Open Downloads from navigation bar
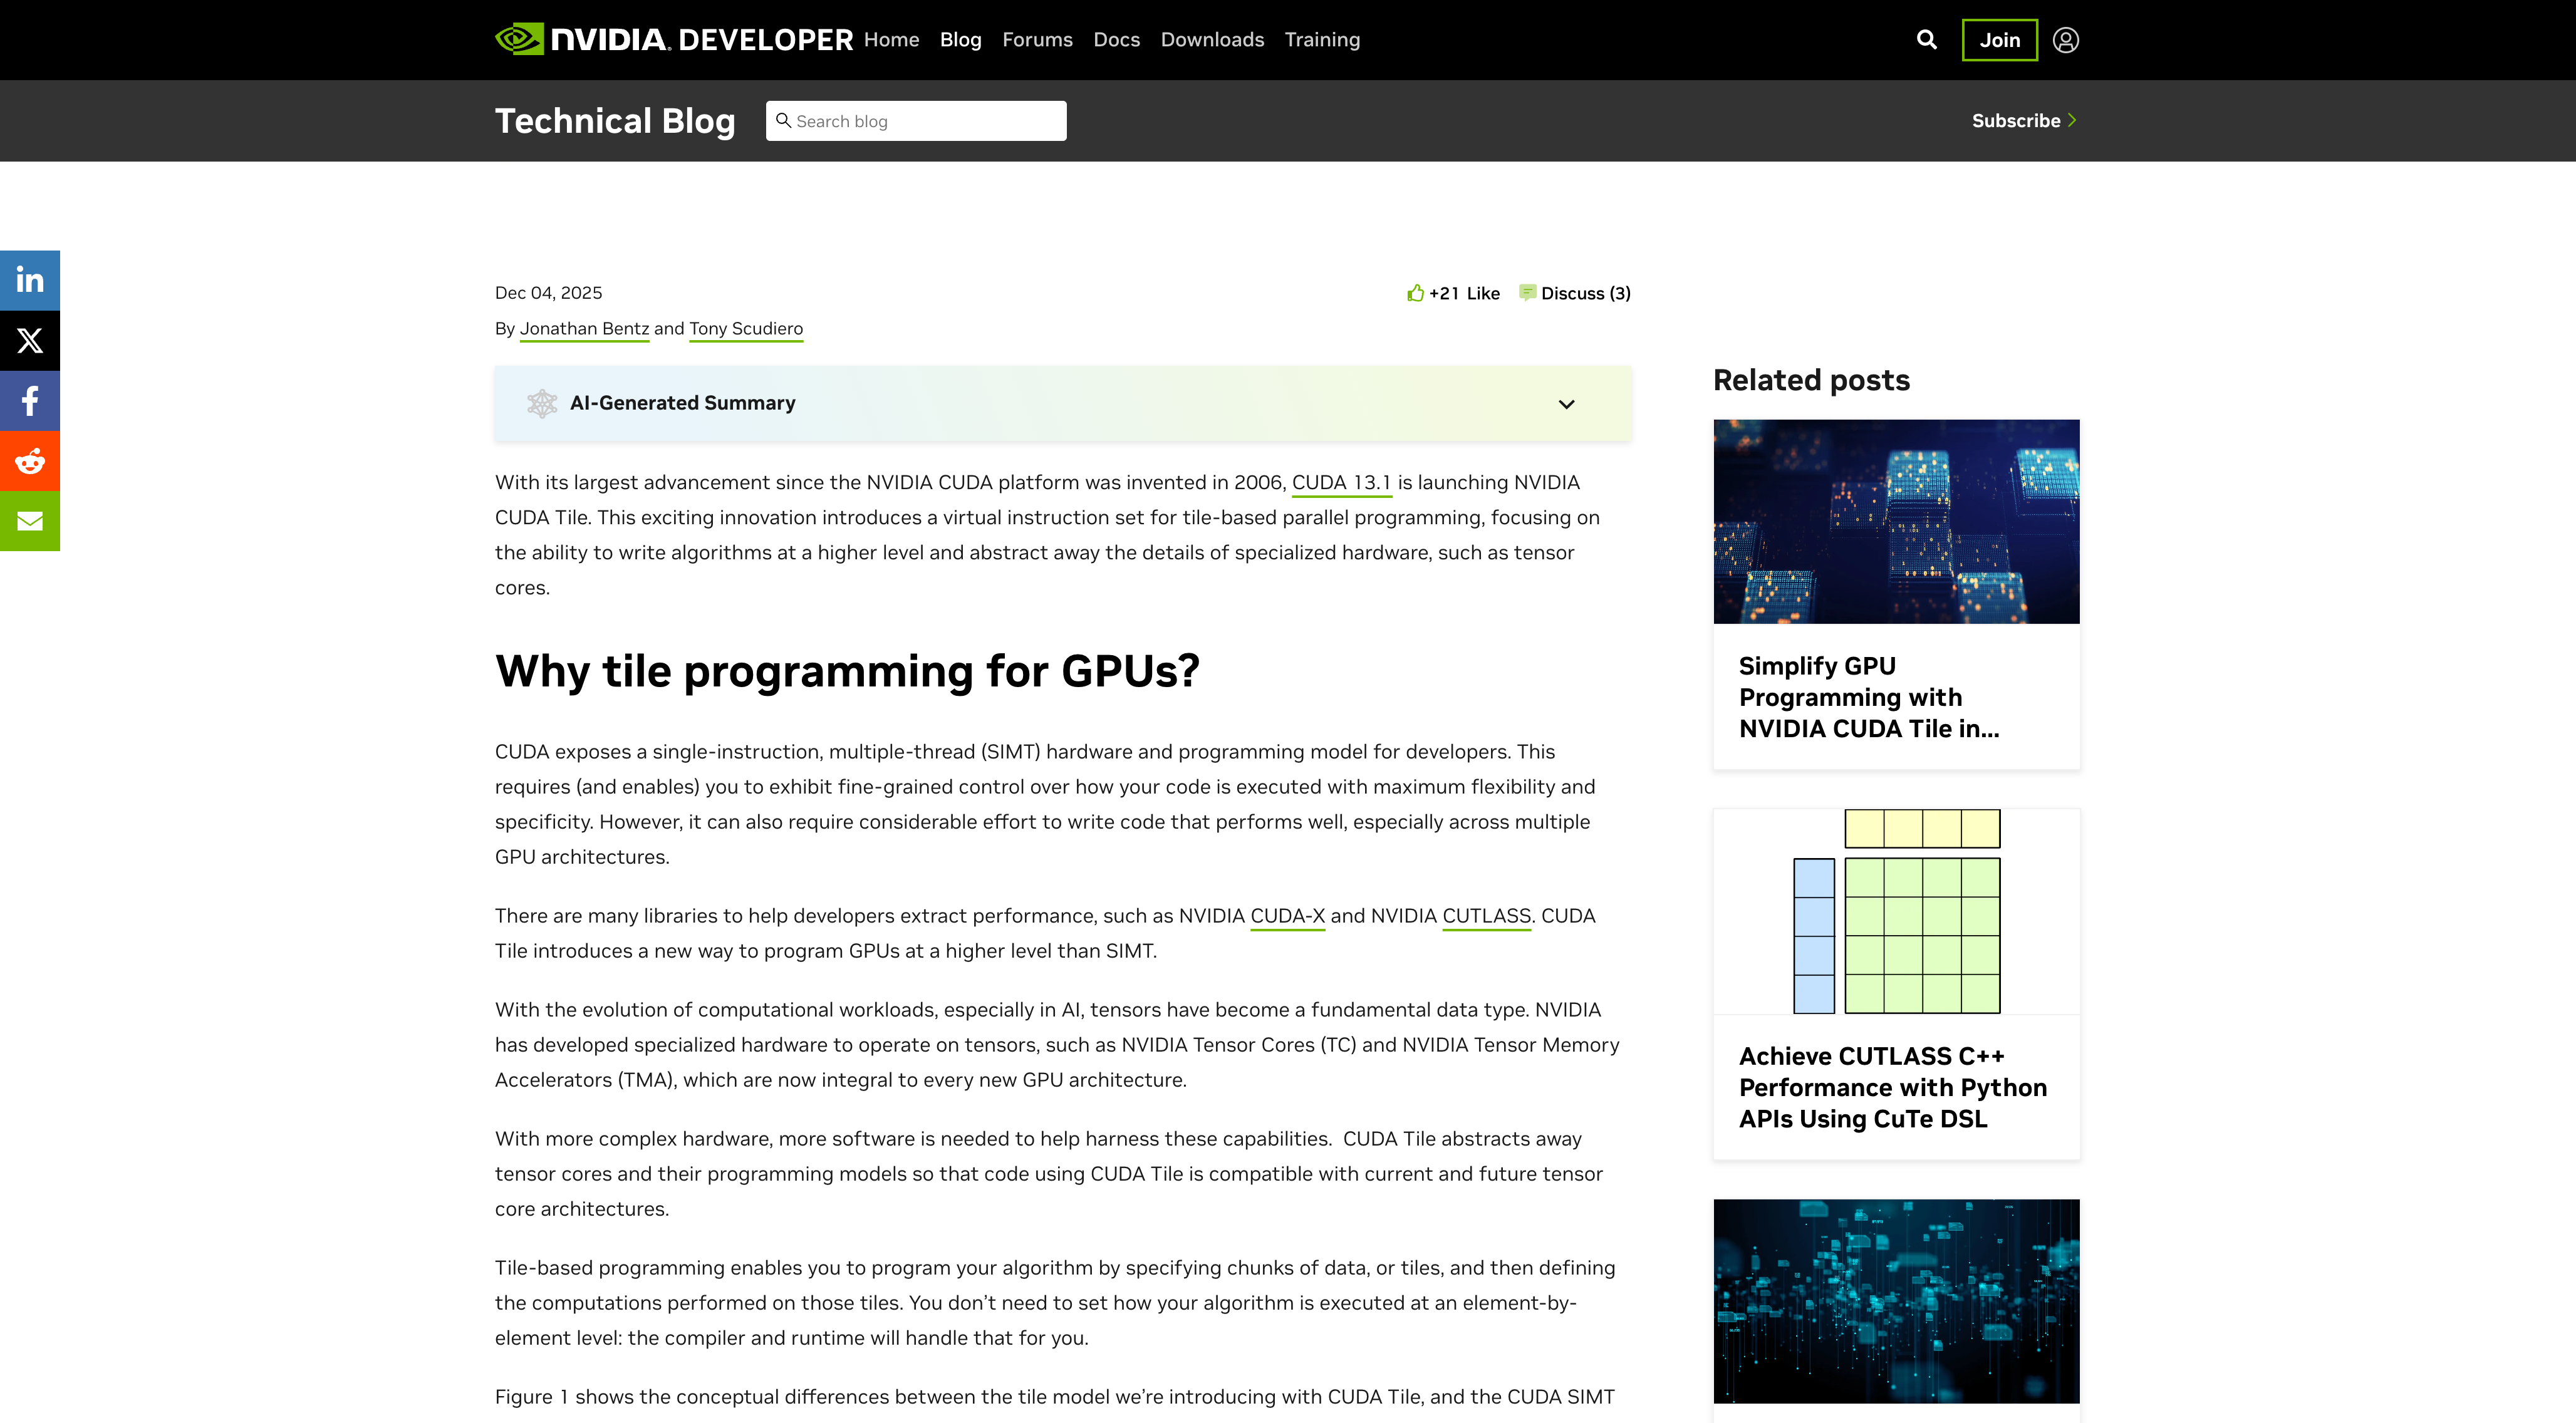 [1212, 40]
